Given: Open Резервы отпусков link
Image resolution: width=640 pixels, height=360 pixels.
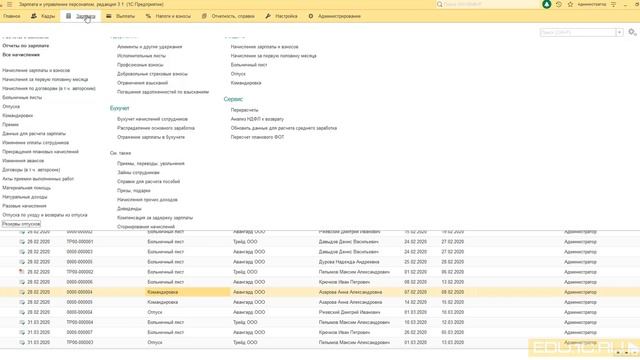Looking at the screenshot, I should coord(21,224).
